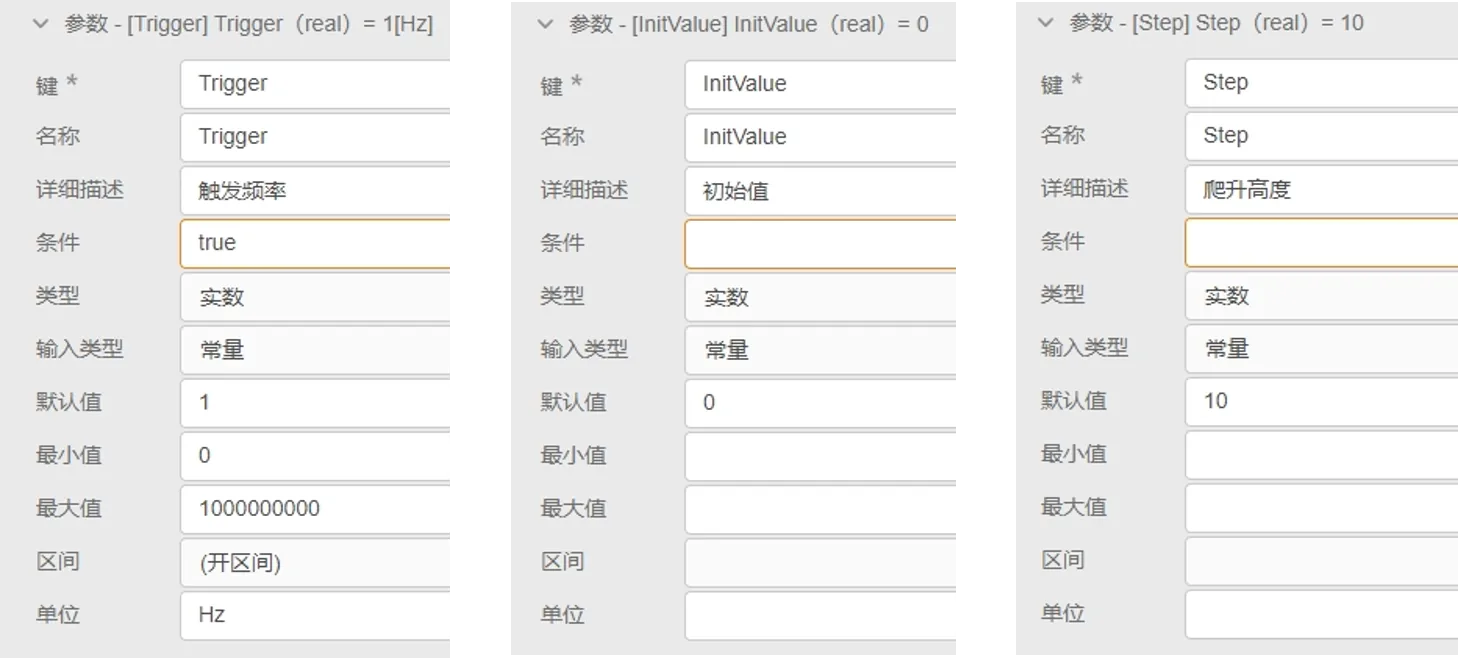Click the Trigger name field
Screen dimensions: 1458x658
(x=317, y=137)
